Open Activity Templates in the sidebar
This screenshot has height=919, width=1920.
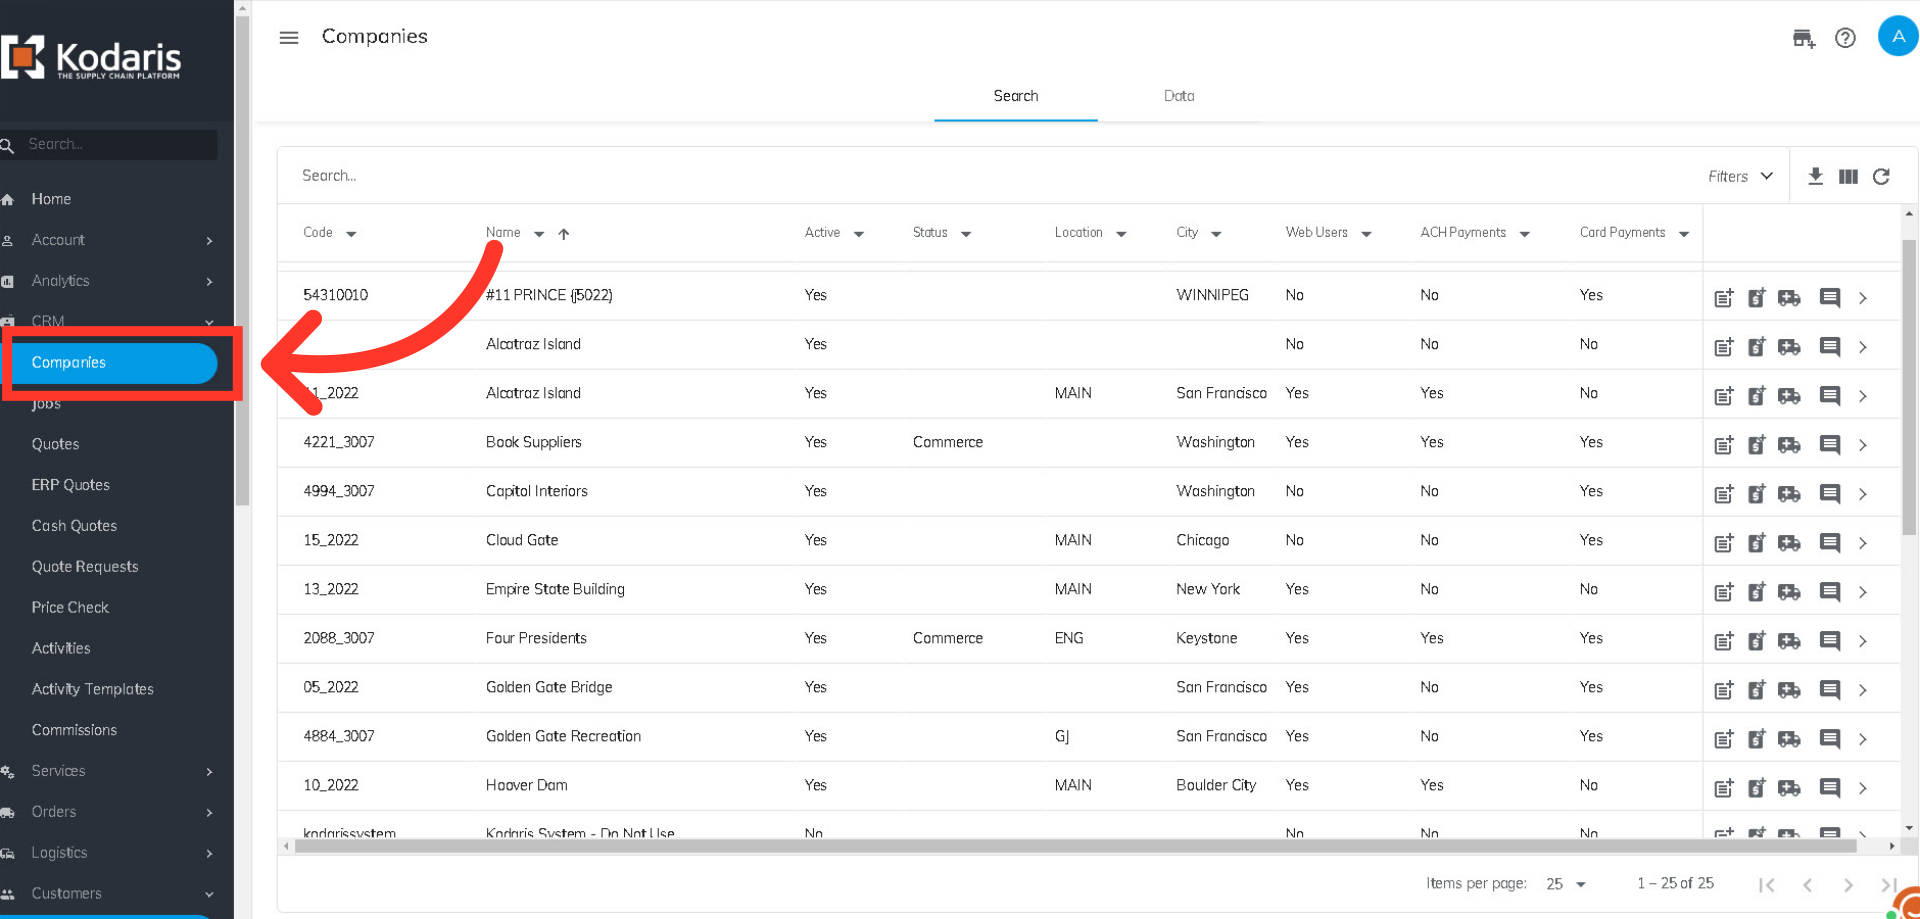(x=92, y=690)
